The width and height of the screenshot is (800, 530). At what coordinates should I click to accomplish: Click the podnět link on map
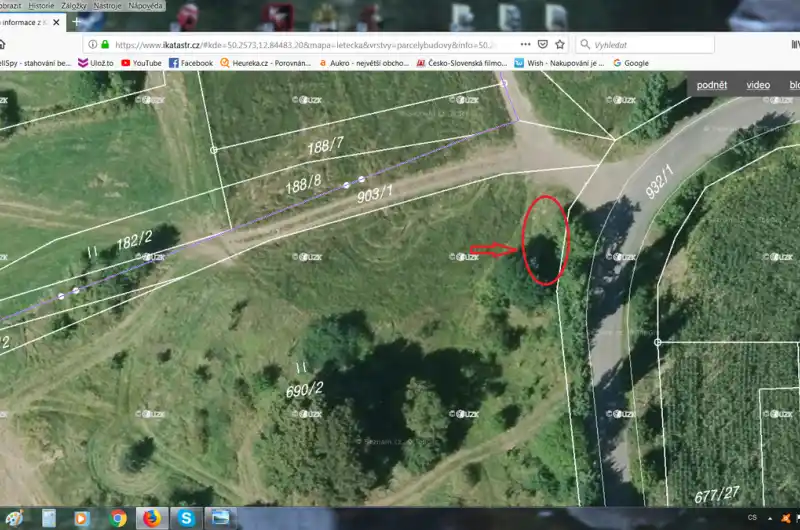point(712,85)
